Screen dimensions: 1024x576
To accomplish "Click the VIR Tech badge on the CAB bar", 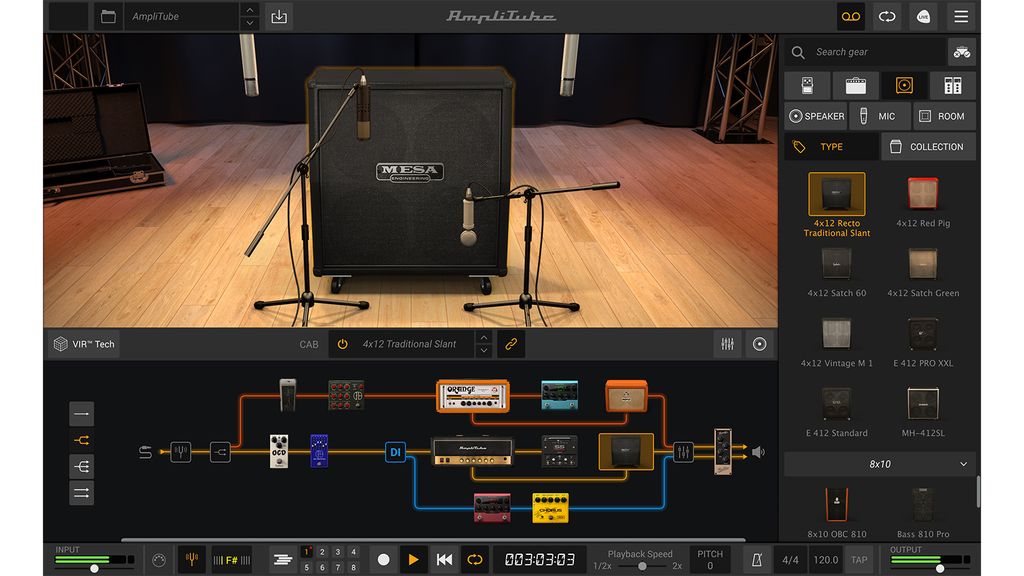I will point(83,343).
